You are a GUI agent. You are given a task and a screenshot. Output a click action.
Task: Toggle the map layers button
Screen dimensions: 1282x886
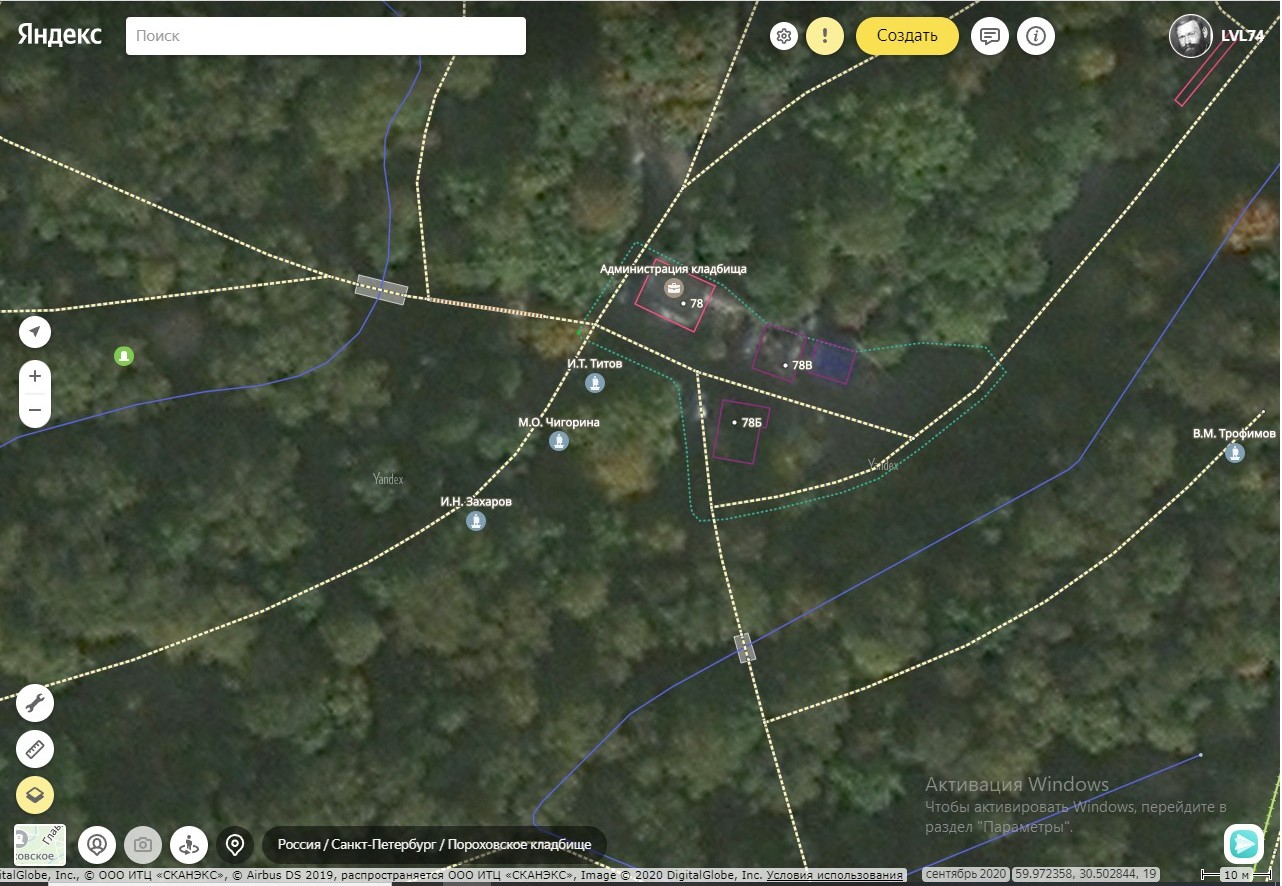tap(35, 795)
